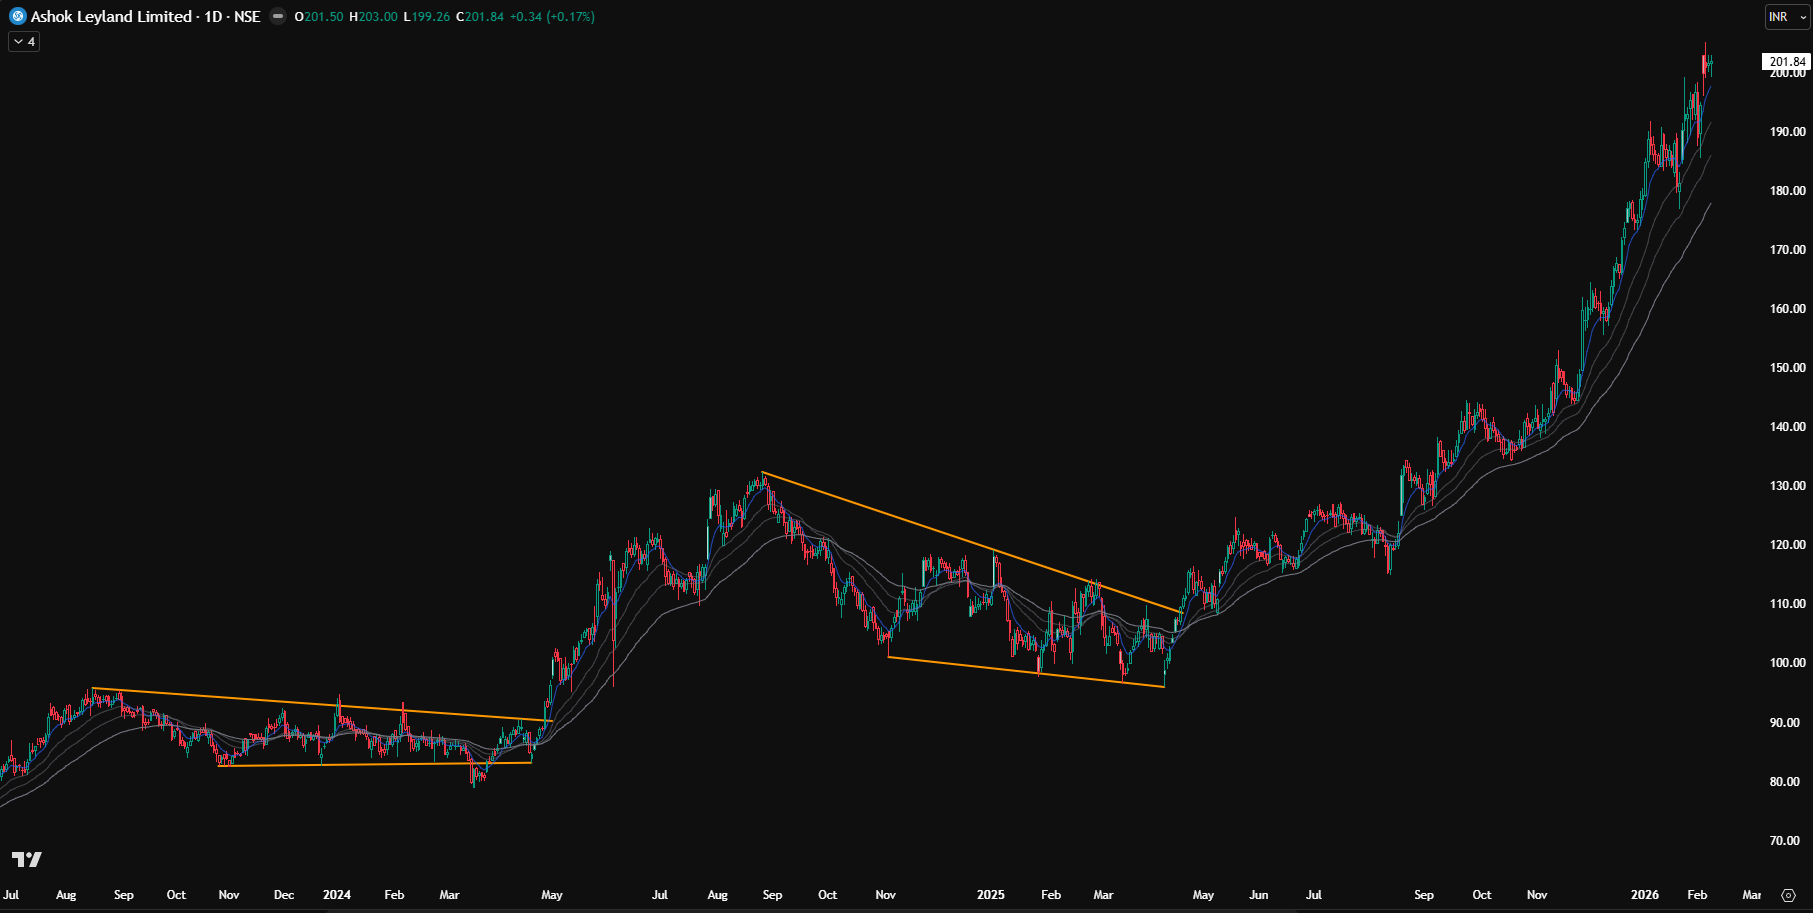Click the +0.34 (+0.17%) change value
This screenshot has height=913, width=1813.
tap(552, 17)
